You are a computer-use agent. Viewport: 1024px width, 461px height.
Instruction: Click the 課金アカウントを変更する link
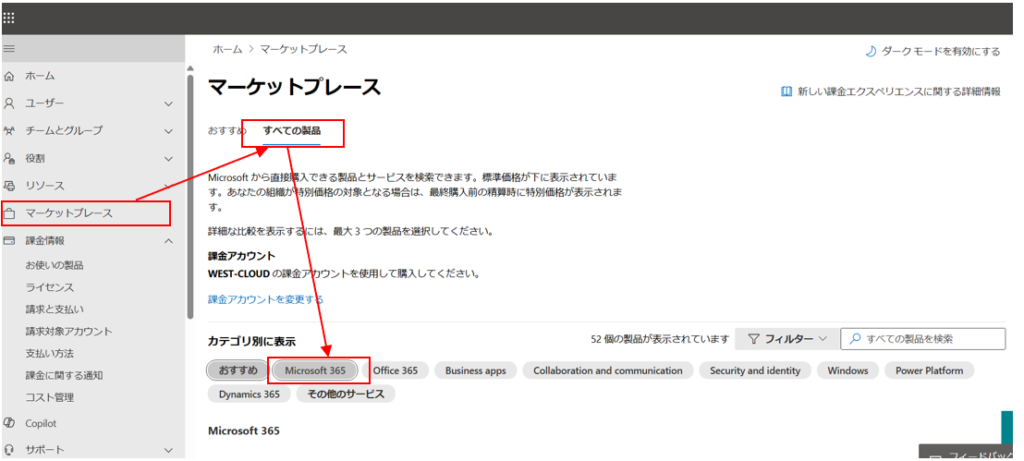coord(265,300)
